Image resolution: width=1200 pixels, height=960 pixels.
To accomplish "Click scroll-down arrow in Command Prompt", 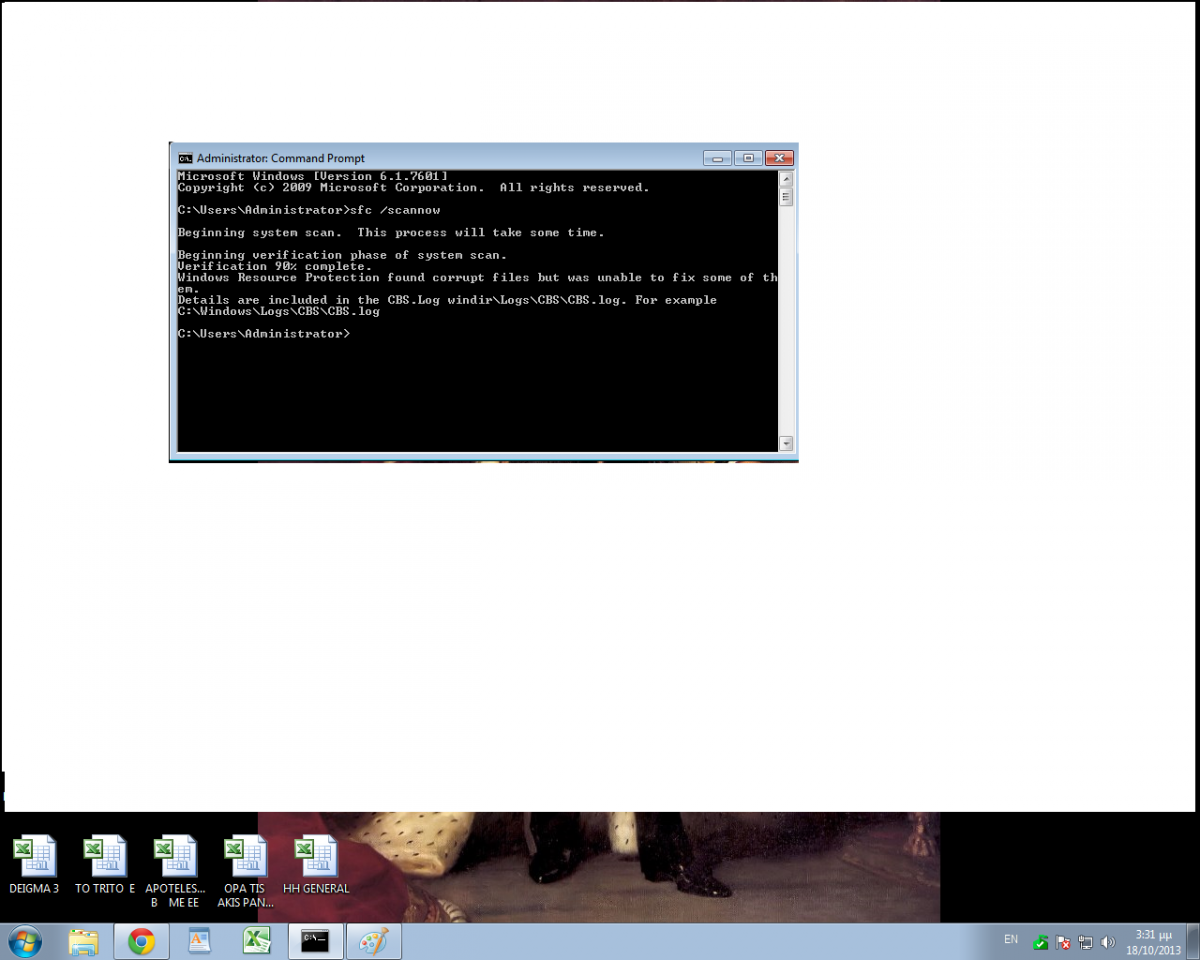I will (x=786, y=443).
